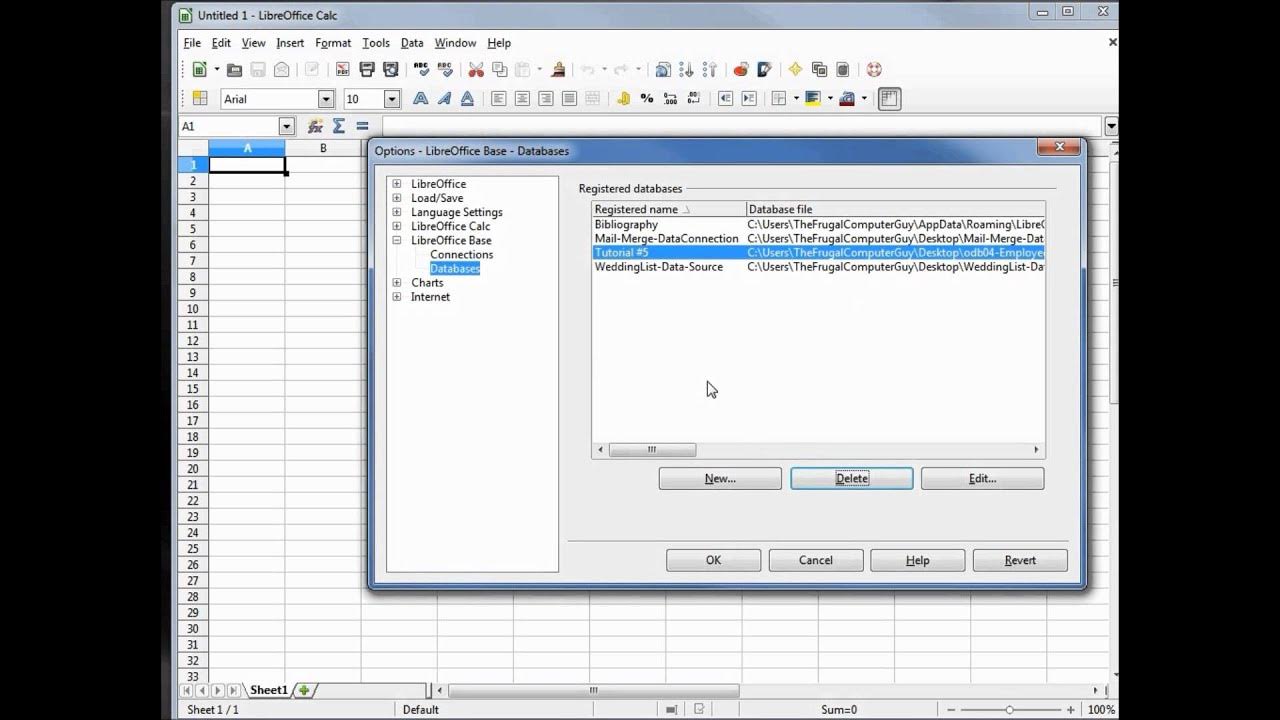Select the Bibliography registered database row

pos(818,225)
